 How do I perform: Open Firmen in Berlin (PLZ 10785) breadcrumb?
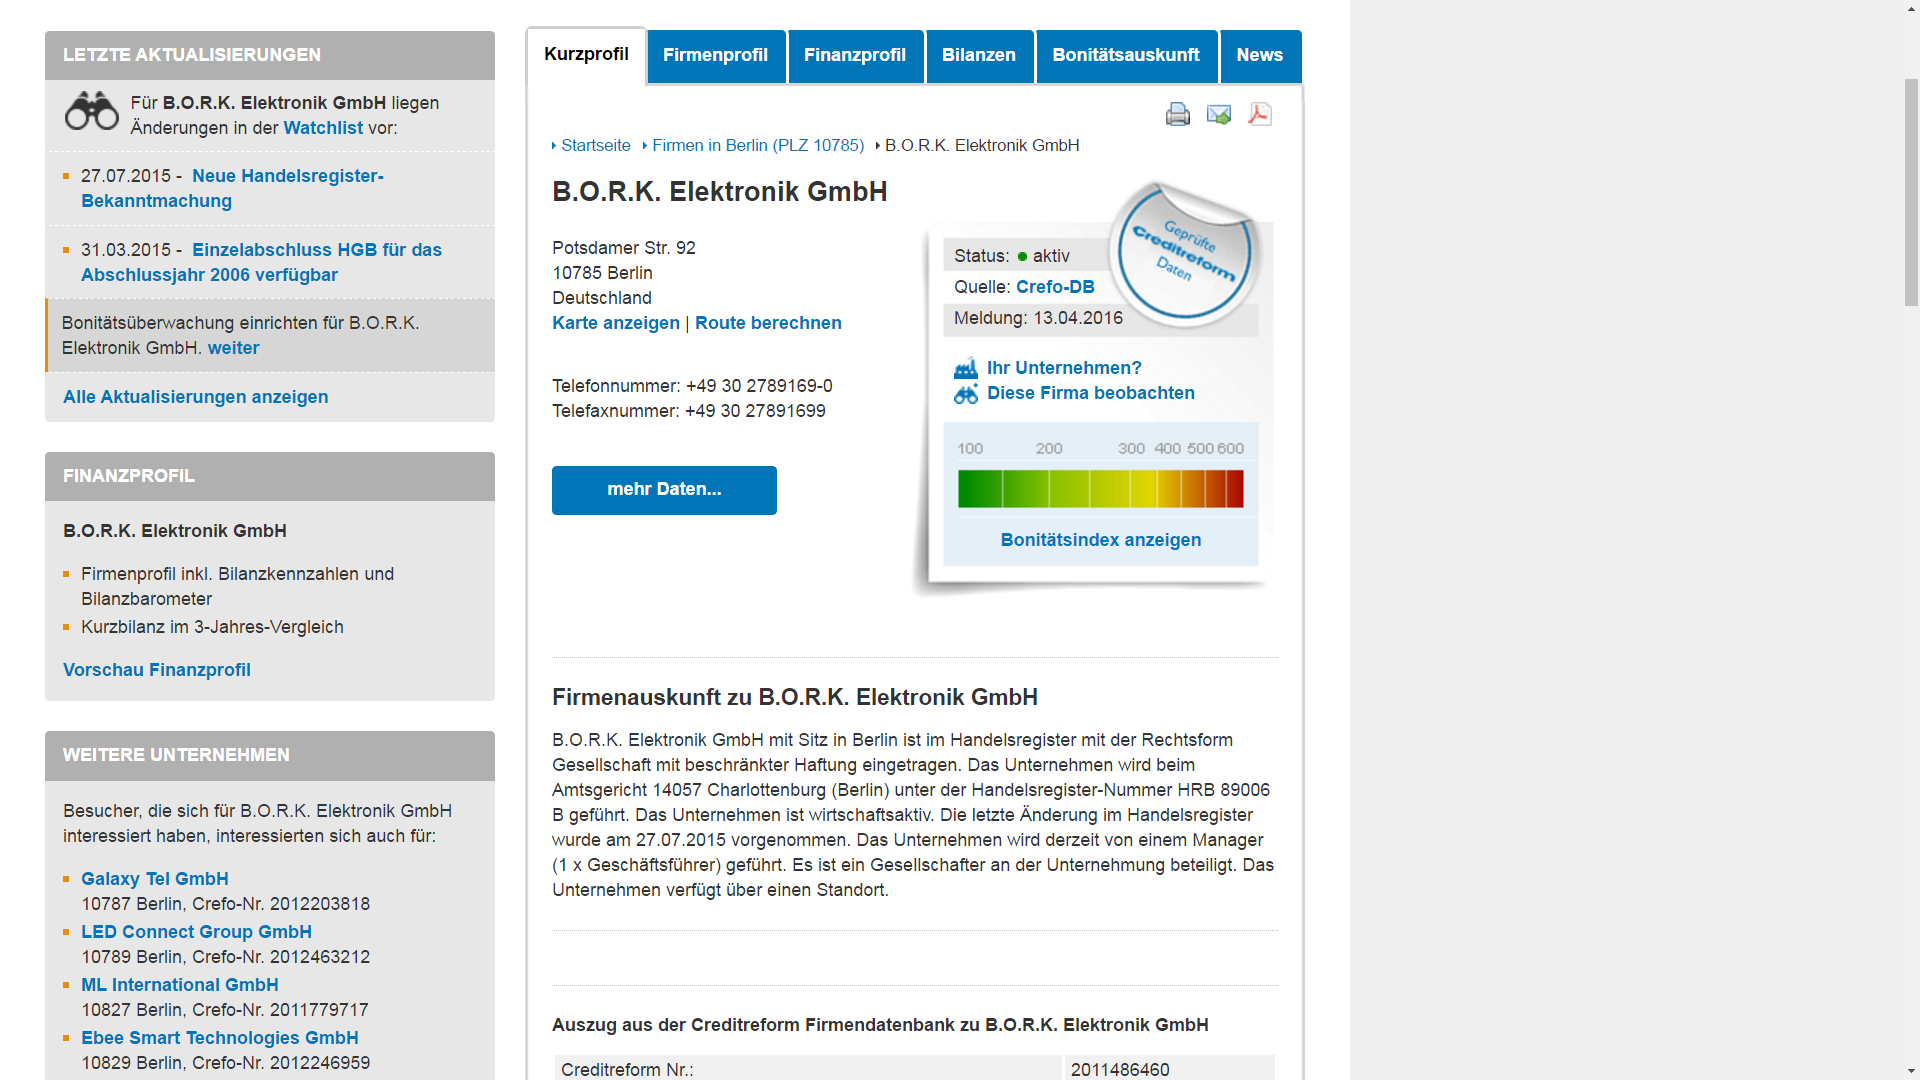coord(758,146)
